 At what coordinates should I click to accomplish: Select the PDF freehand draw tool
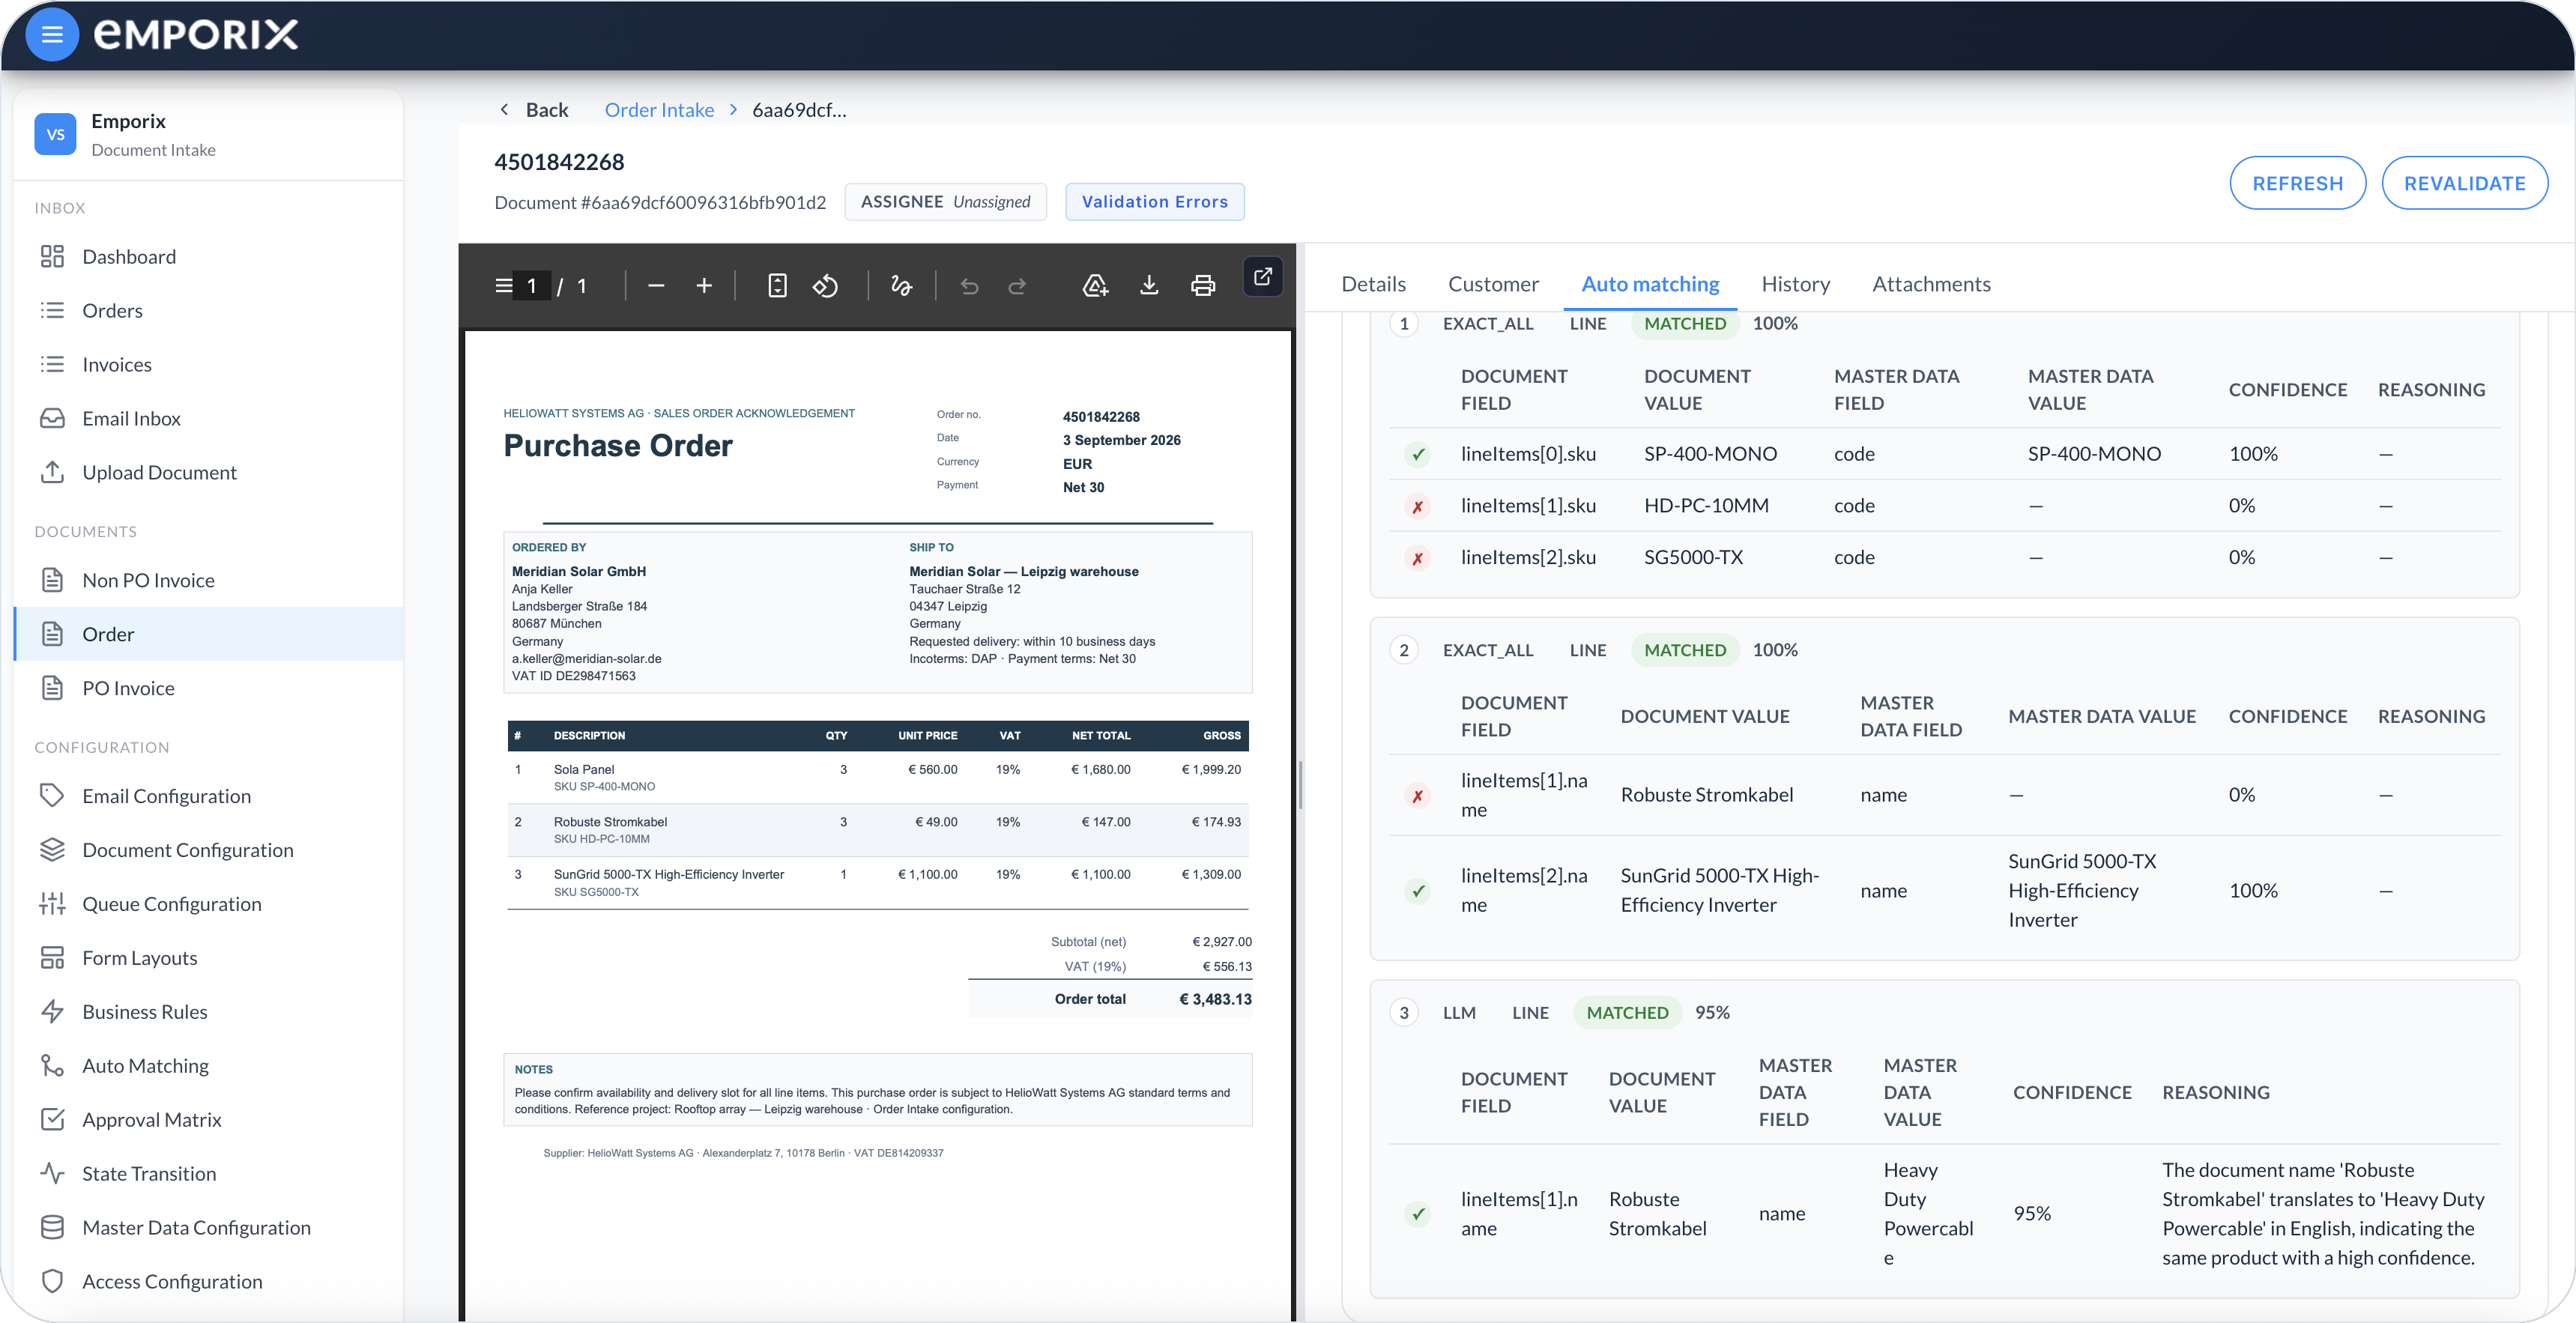pyautogui.click(x=901, y=286)
